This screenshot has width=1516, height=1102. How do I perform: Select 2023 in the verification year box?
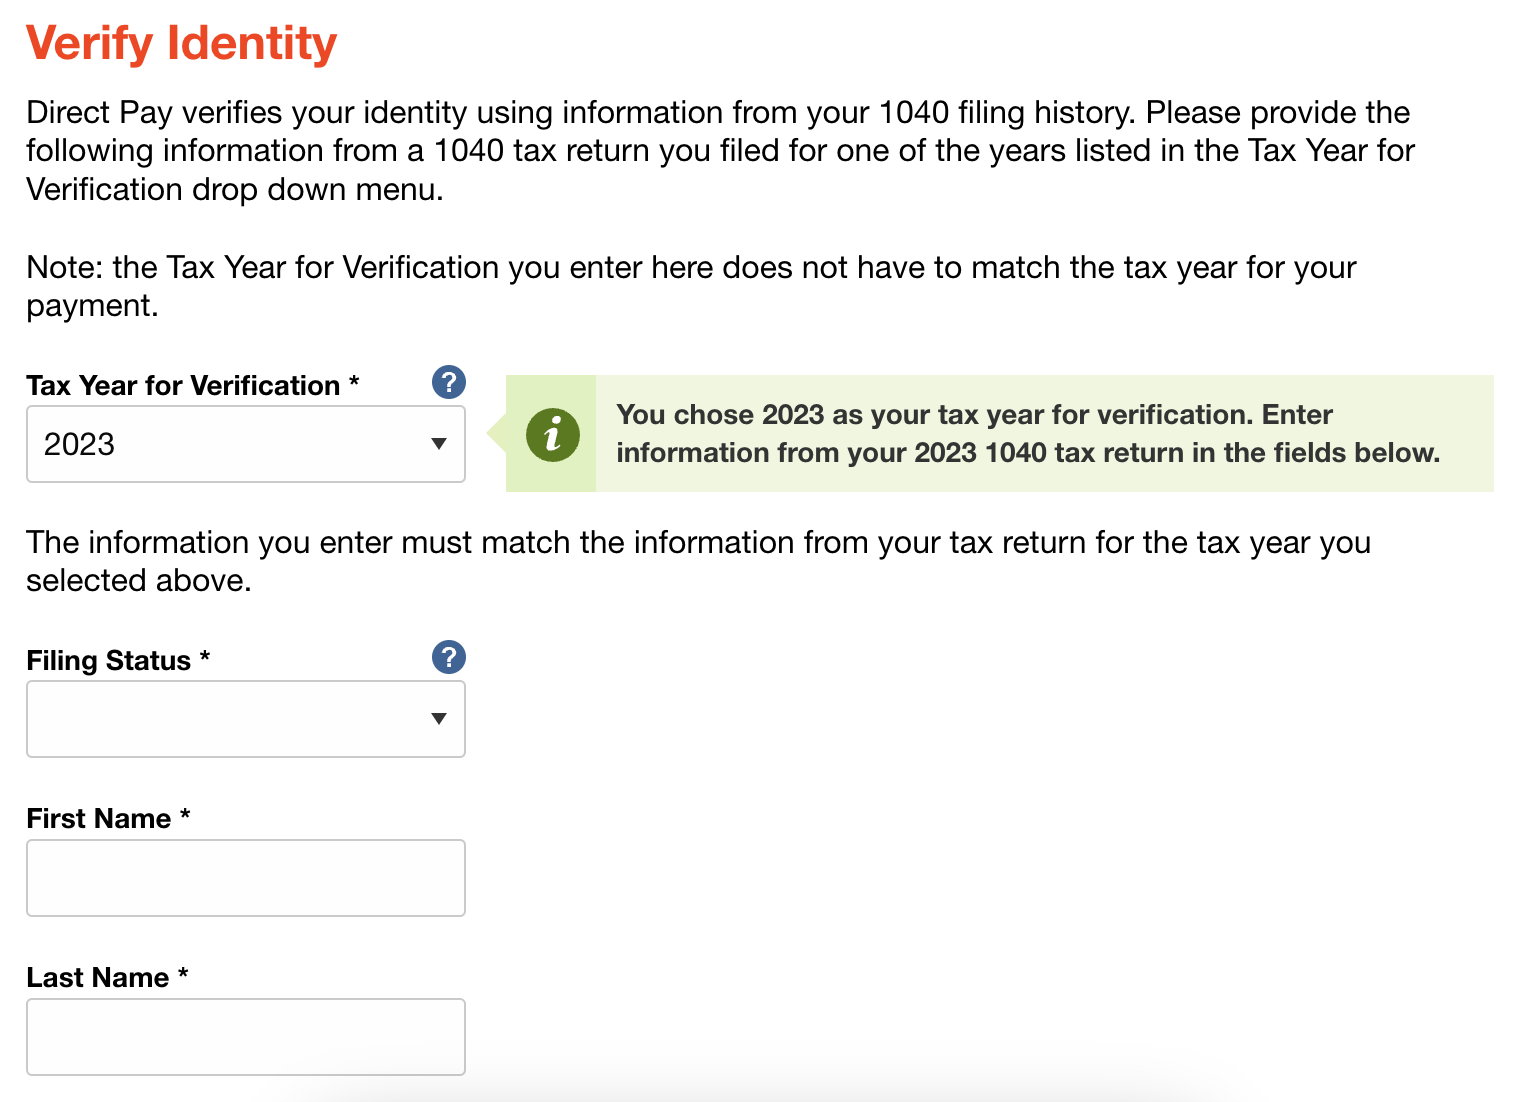[245, 443]
